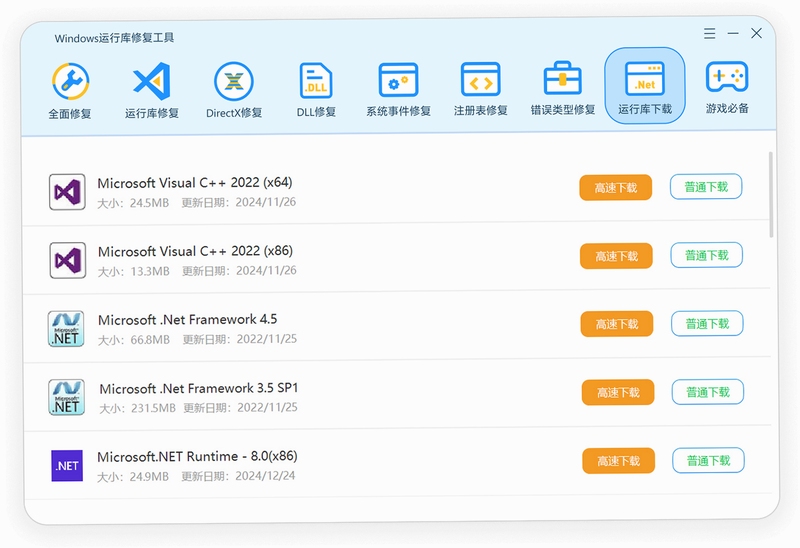Click the .NET logo for Framework 4.5
The image size is (800, 548).
[x=66, y=329]
